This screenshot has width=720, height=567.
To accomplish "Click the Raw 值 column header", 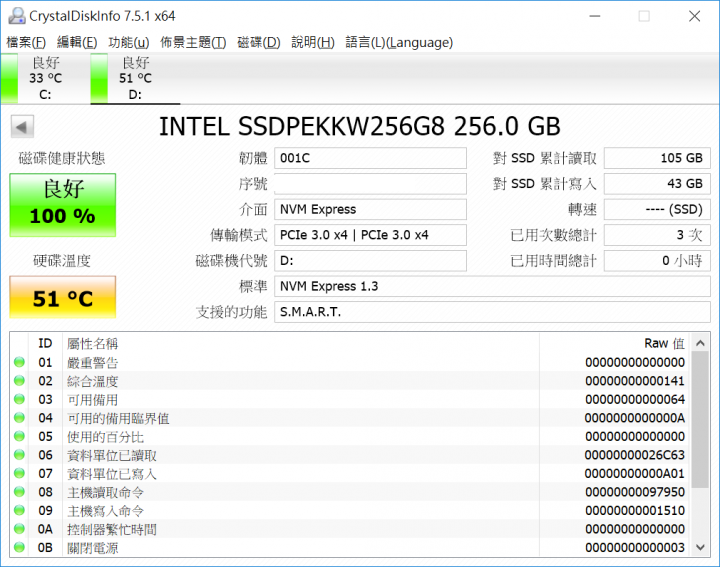I will (664, 343).
